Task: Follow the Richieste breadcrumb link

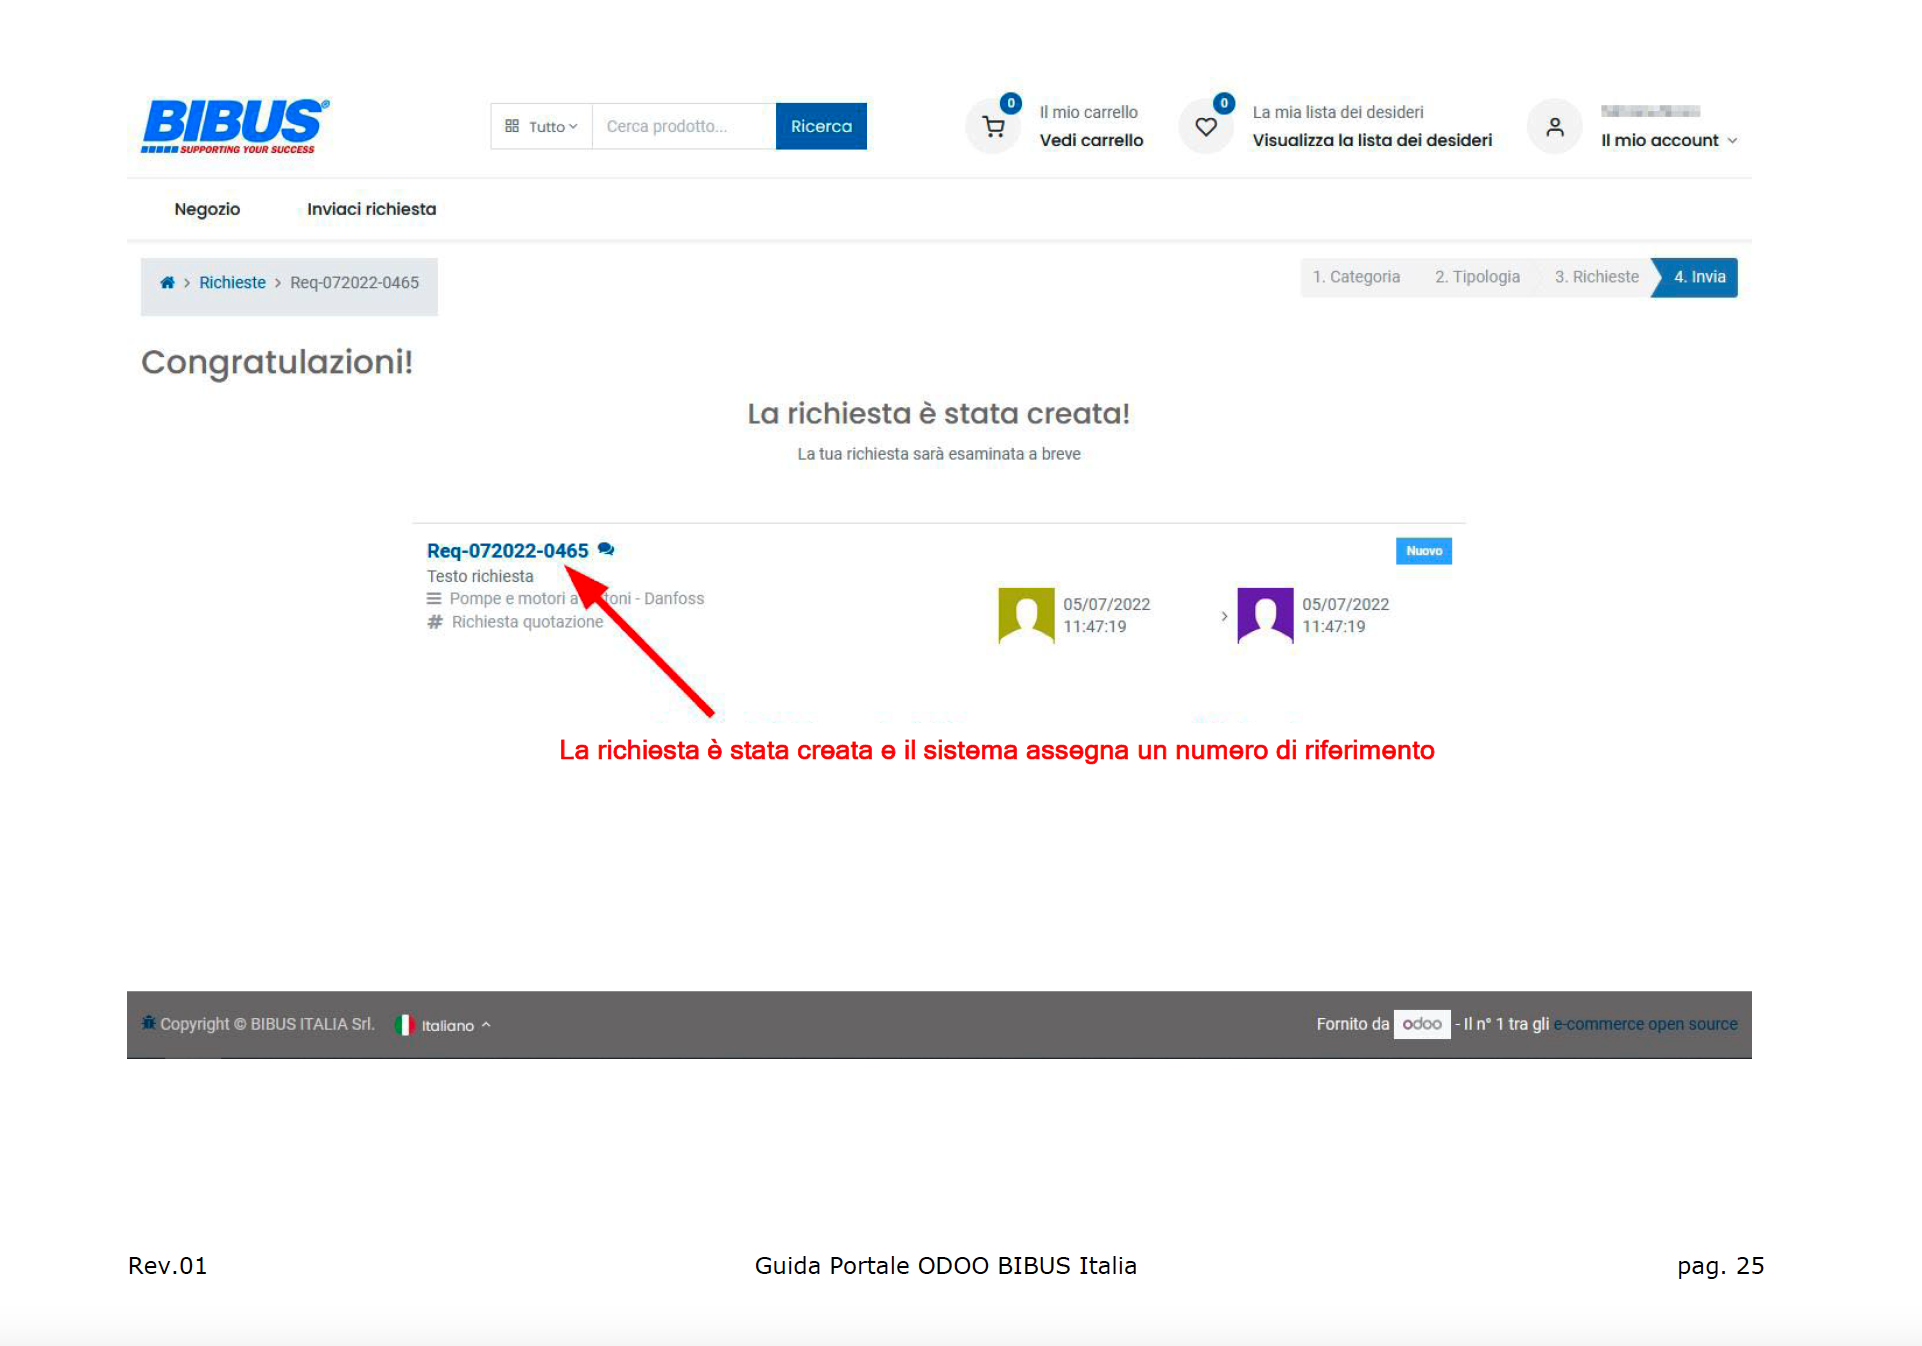Action: (x=232, y=283)
